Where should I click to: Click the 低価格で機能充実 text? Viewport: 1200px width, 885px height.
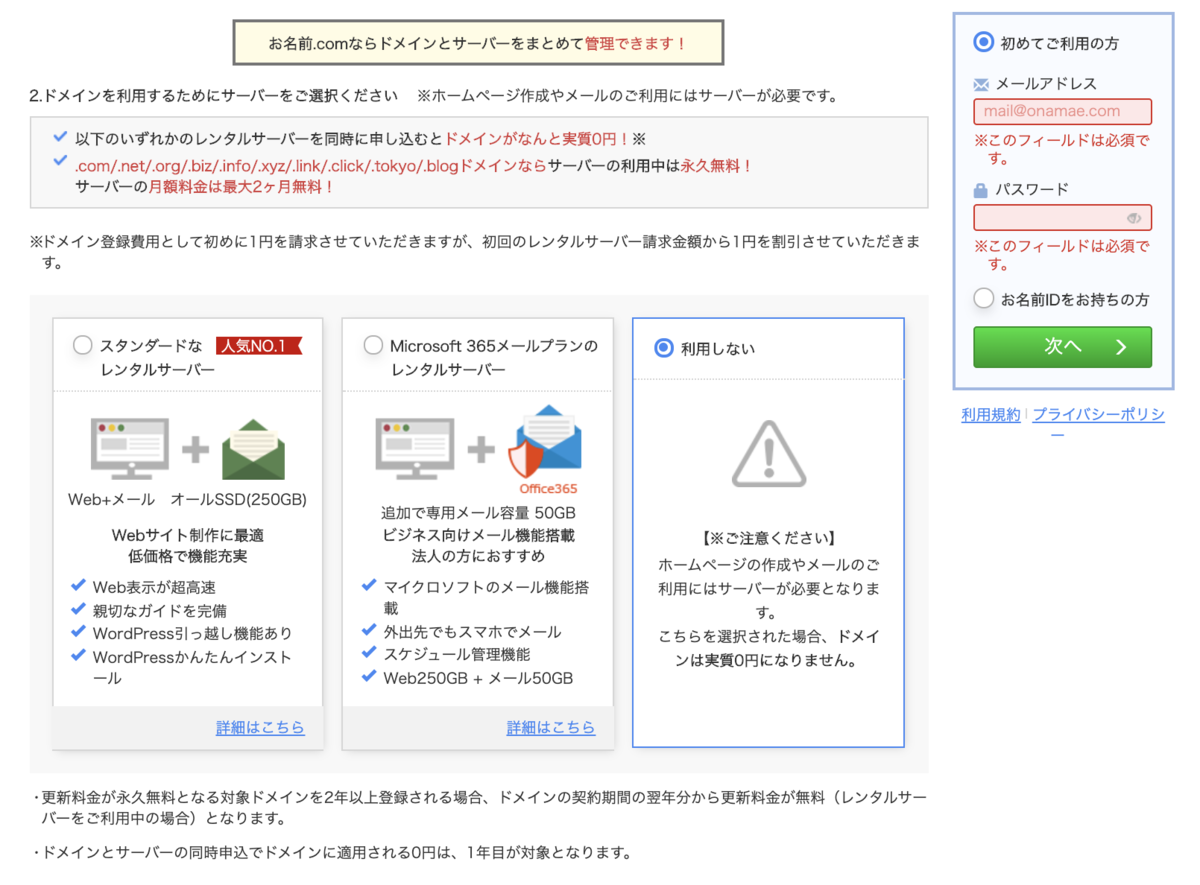[188, 557]
